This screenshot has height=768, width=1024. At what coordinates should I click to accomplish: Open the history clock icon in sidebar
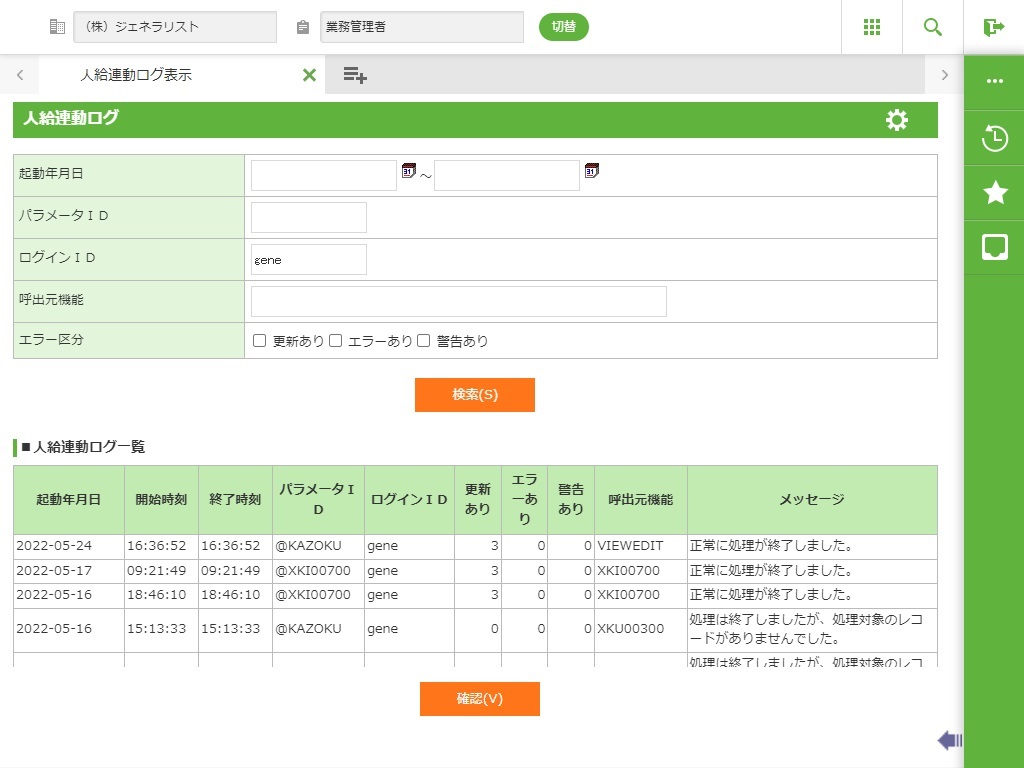pos(995,138)
